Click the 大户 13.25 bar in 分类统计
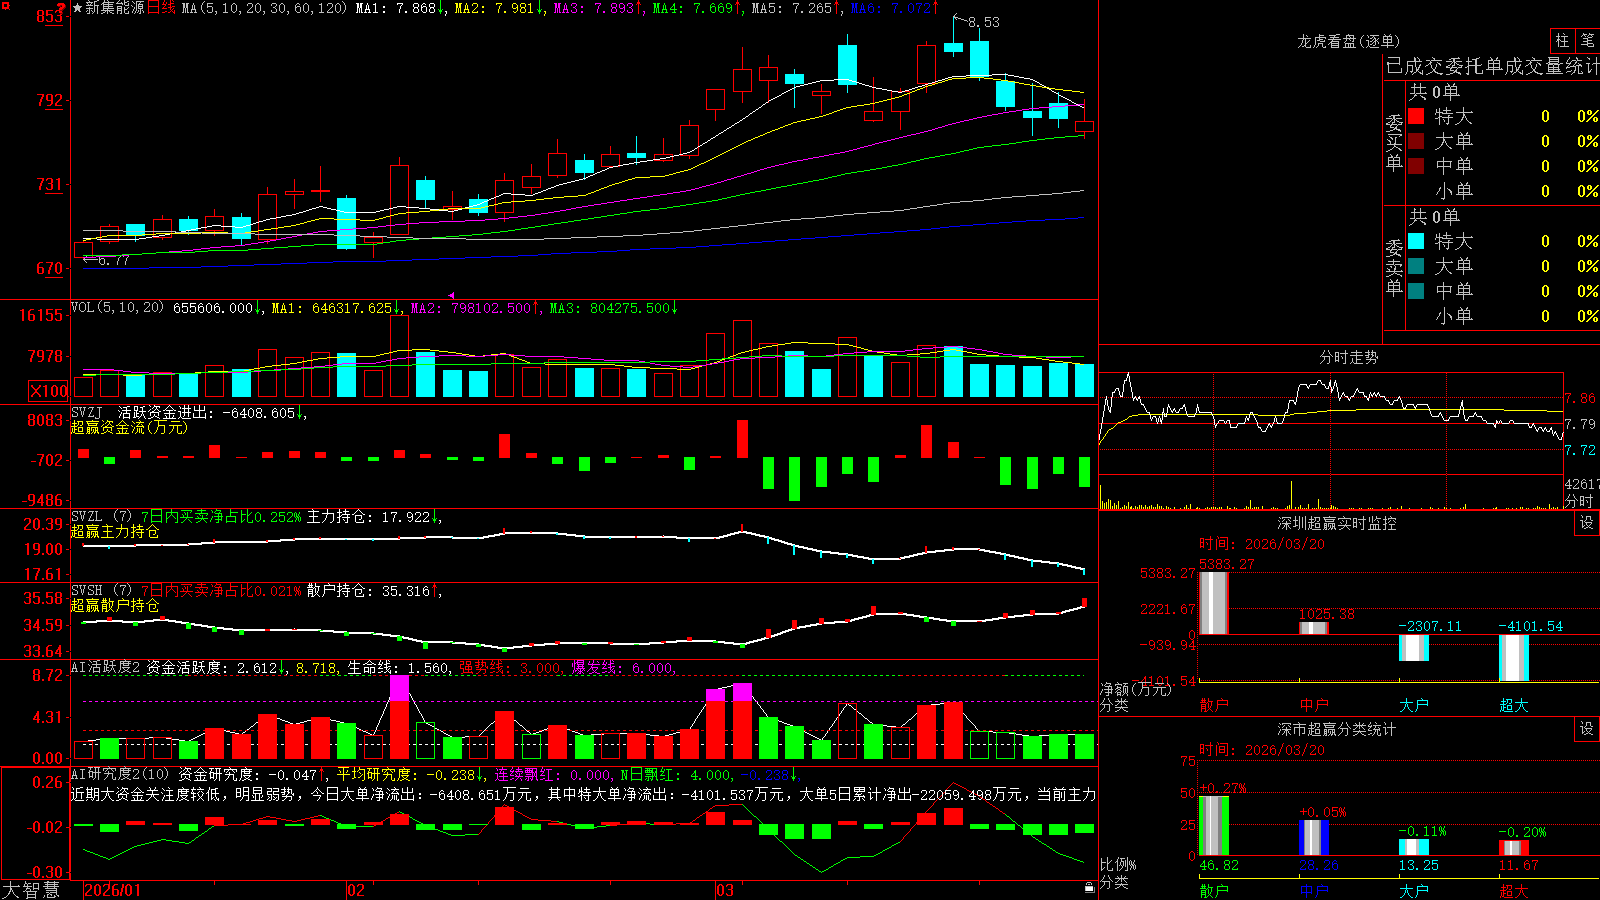This screenshot has width=1600, height=900. [1413, 847]
